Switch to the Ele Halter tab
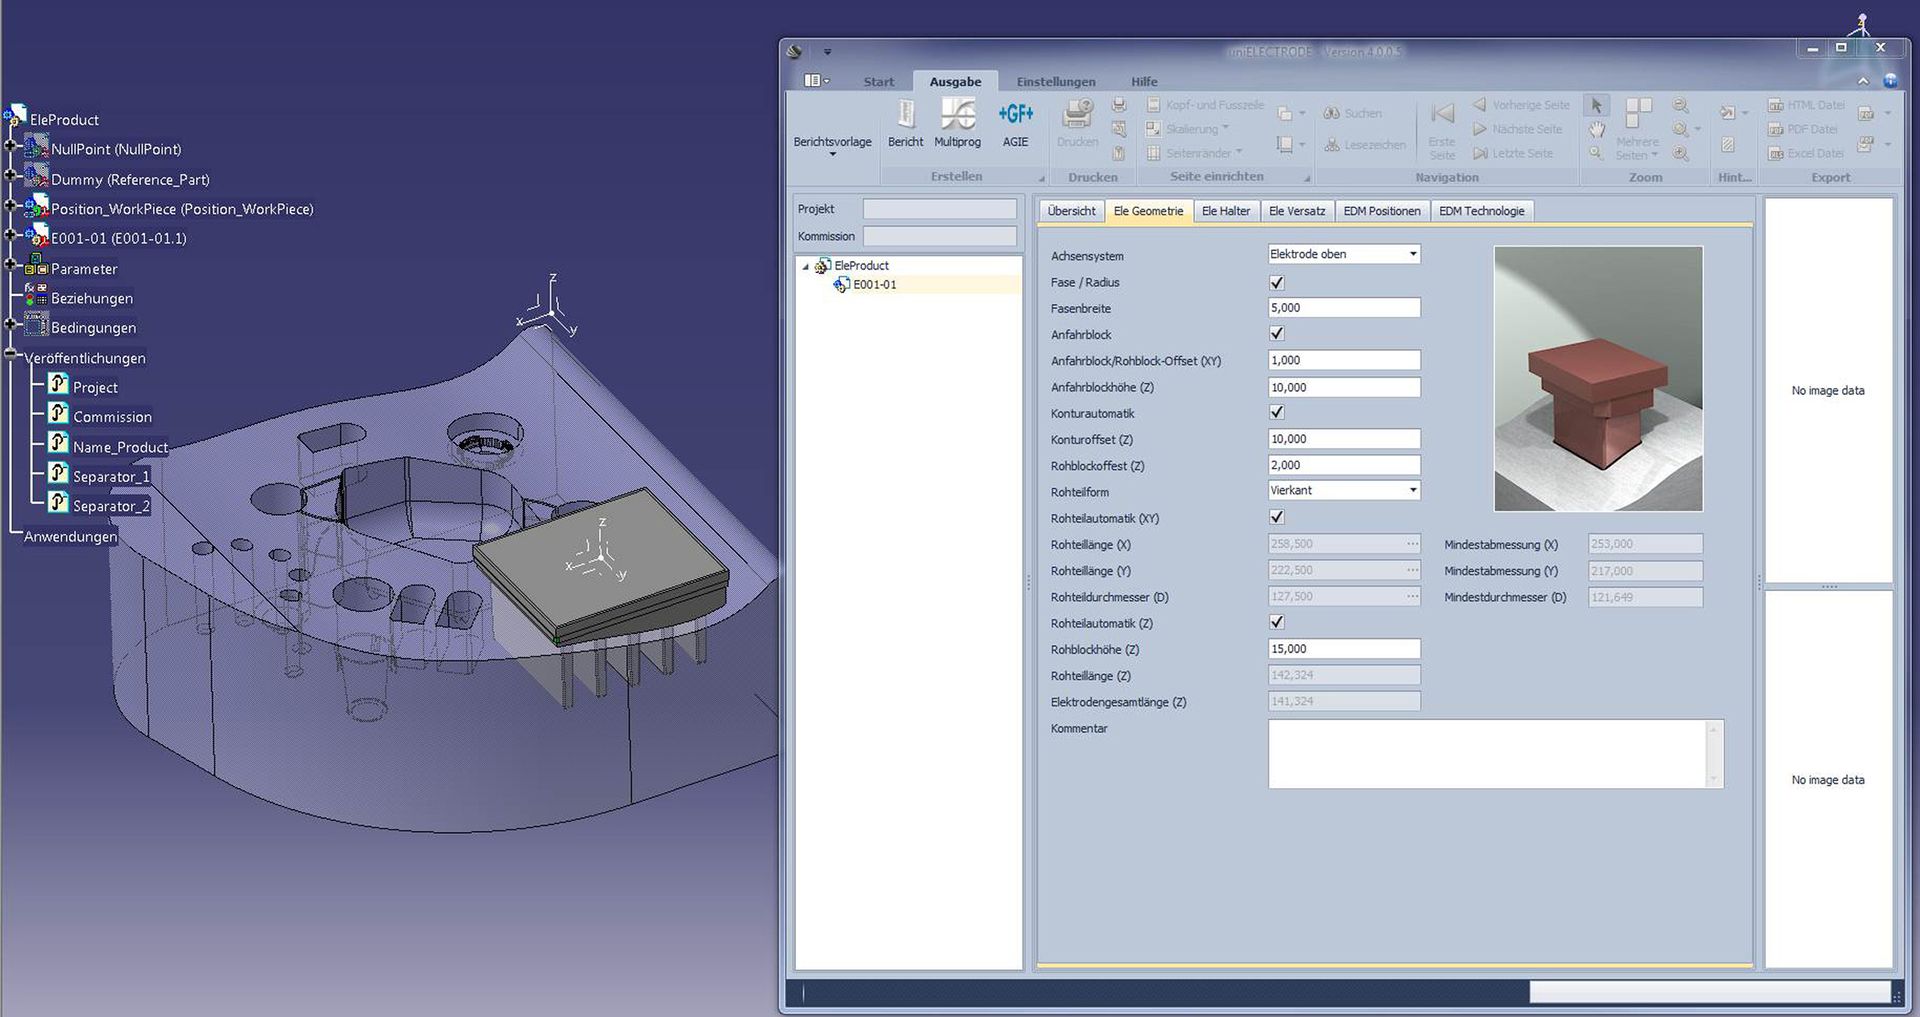 click(x=1225, y=211)
